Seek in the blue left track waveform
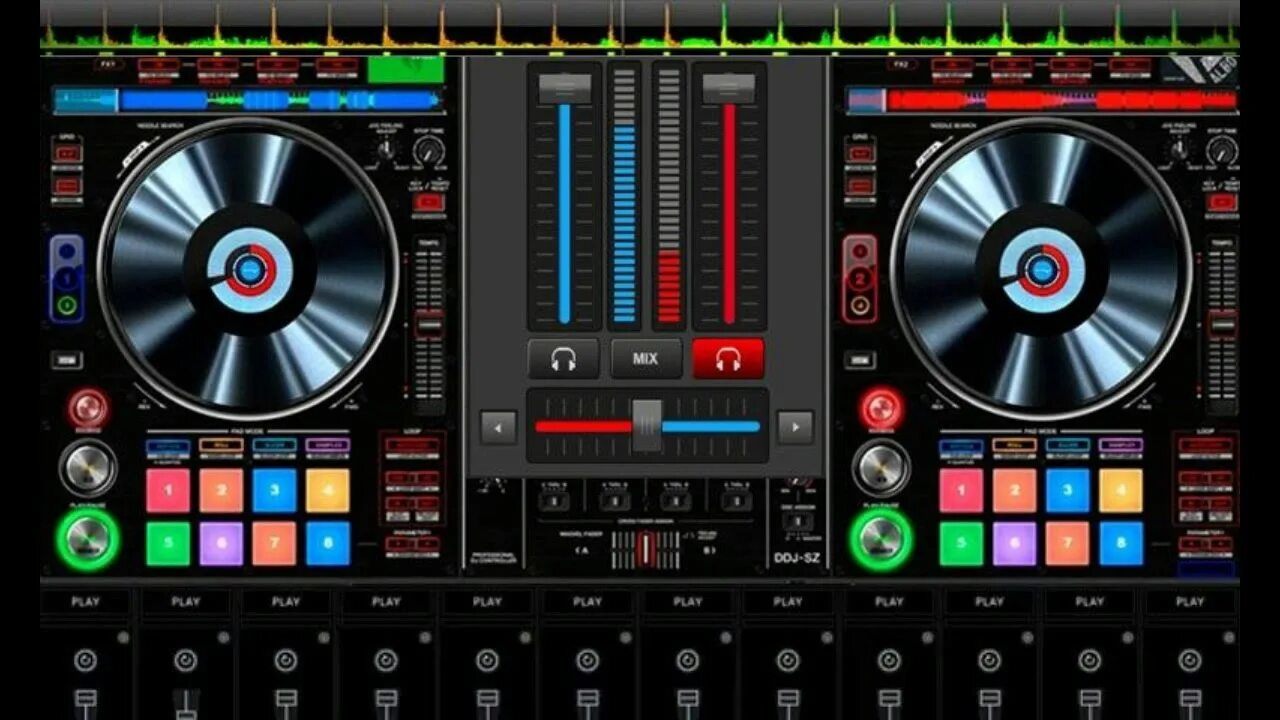This screenshot has width=1280, height=720. pyautogui.click(x=248, y=100)
